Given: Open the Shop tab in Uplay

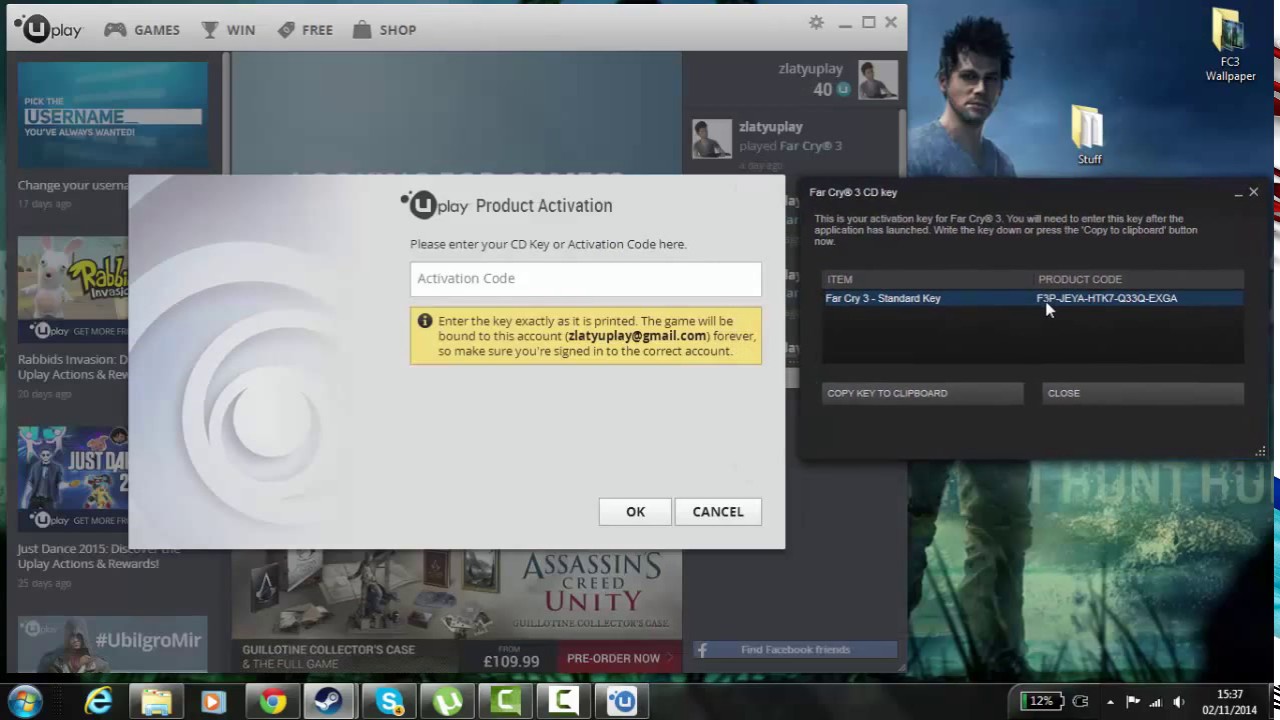Looking at the screenshot, I should [x=384, y=30].
